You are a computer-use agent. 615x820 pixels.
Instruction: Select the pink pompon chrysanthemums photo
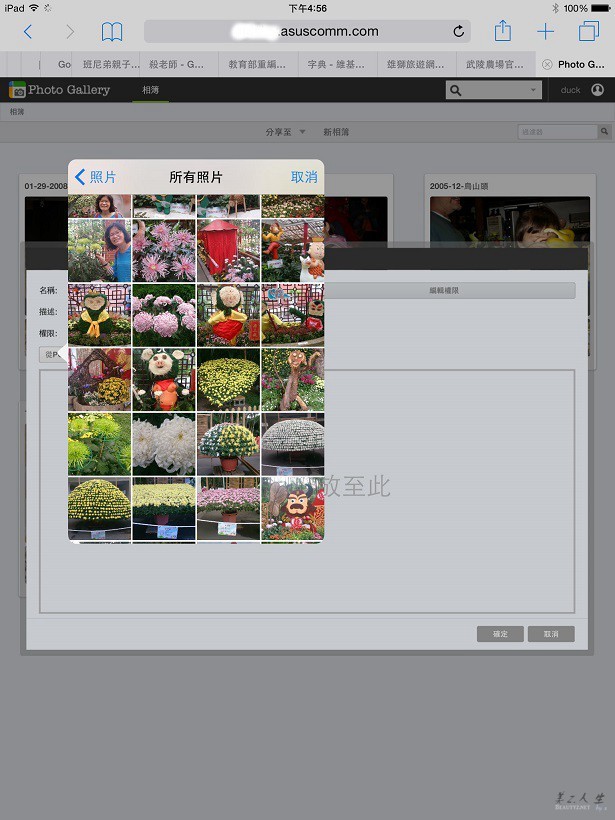pyautogui.click(x=164, y=315)
